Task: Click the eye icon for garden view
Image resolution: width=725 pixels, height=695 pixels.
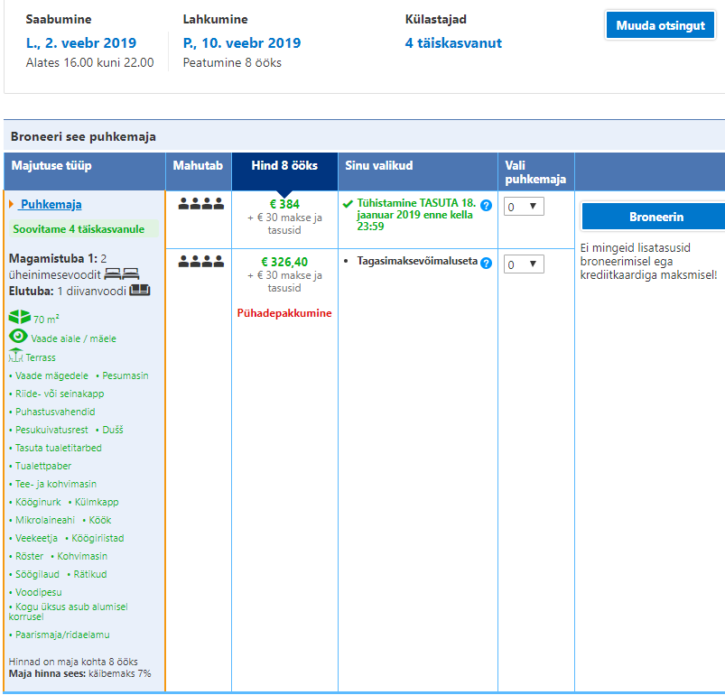Action: [x=18, y=338]
